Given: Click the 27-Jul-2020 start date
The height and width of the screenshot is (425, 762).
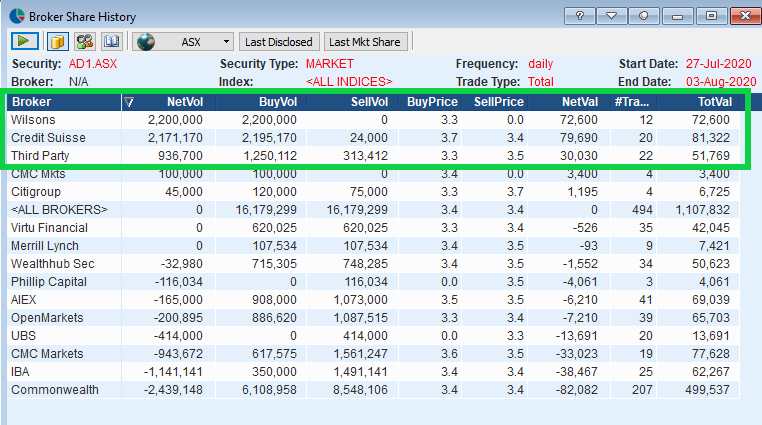Looking at the screenshot, I should point(718,64).
